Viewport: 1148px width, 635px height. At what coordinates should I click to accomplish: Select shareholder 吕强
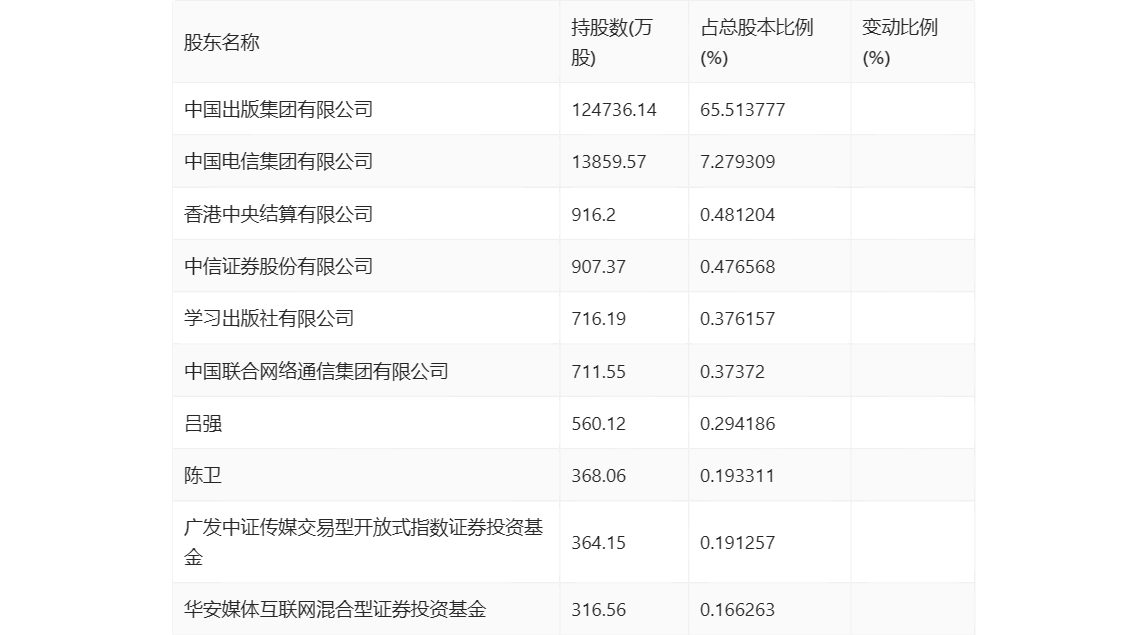pos(203,423)
